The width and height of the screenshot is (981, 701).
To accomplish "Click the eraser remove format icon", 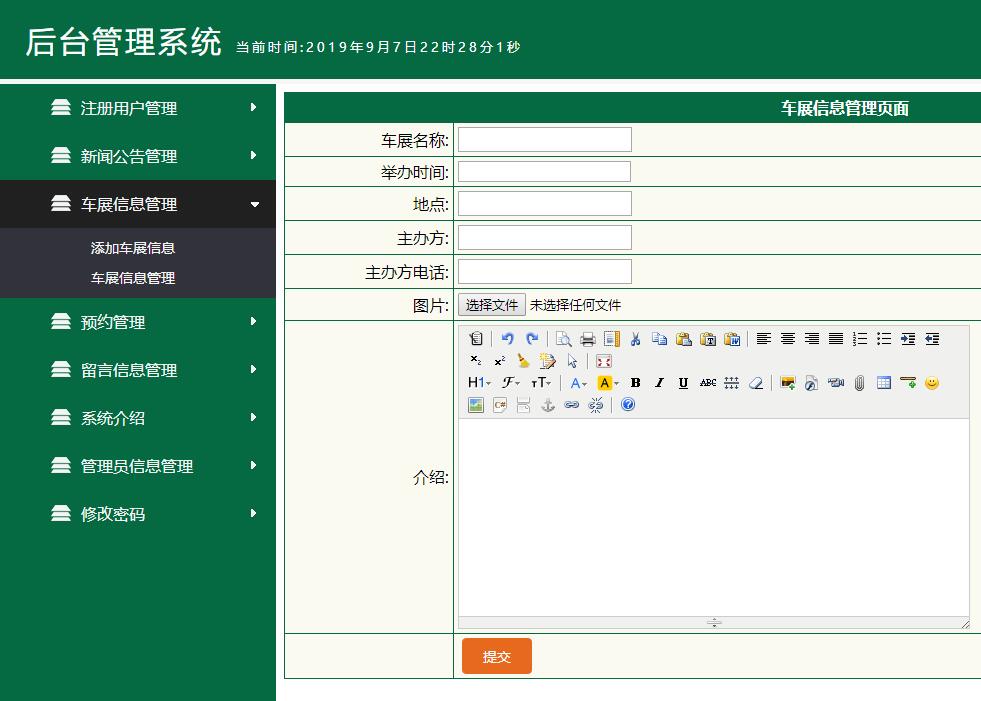I will tap(756, 383).
